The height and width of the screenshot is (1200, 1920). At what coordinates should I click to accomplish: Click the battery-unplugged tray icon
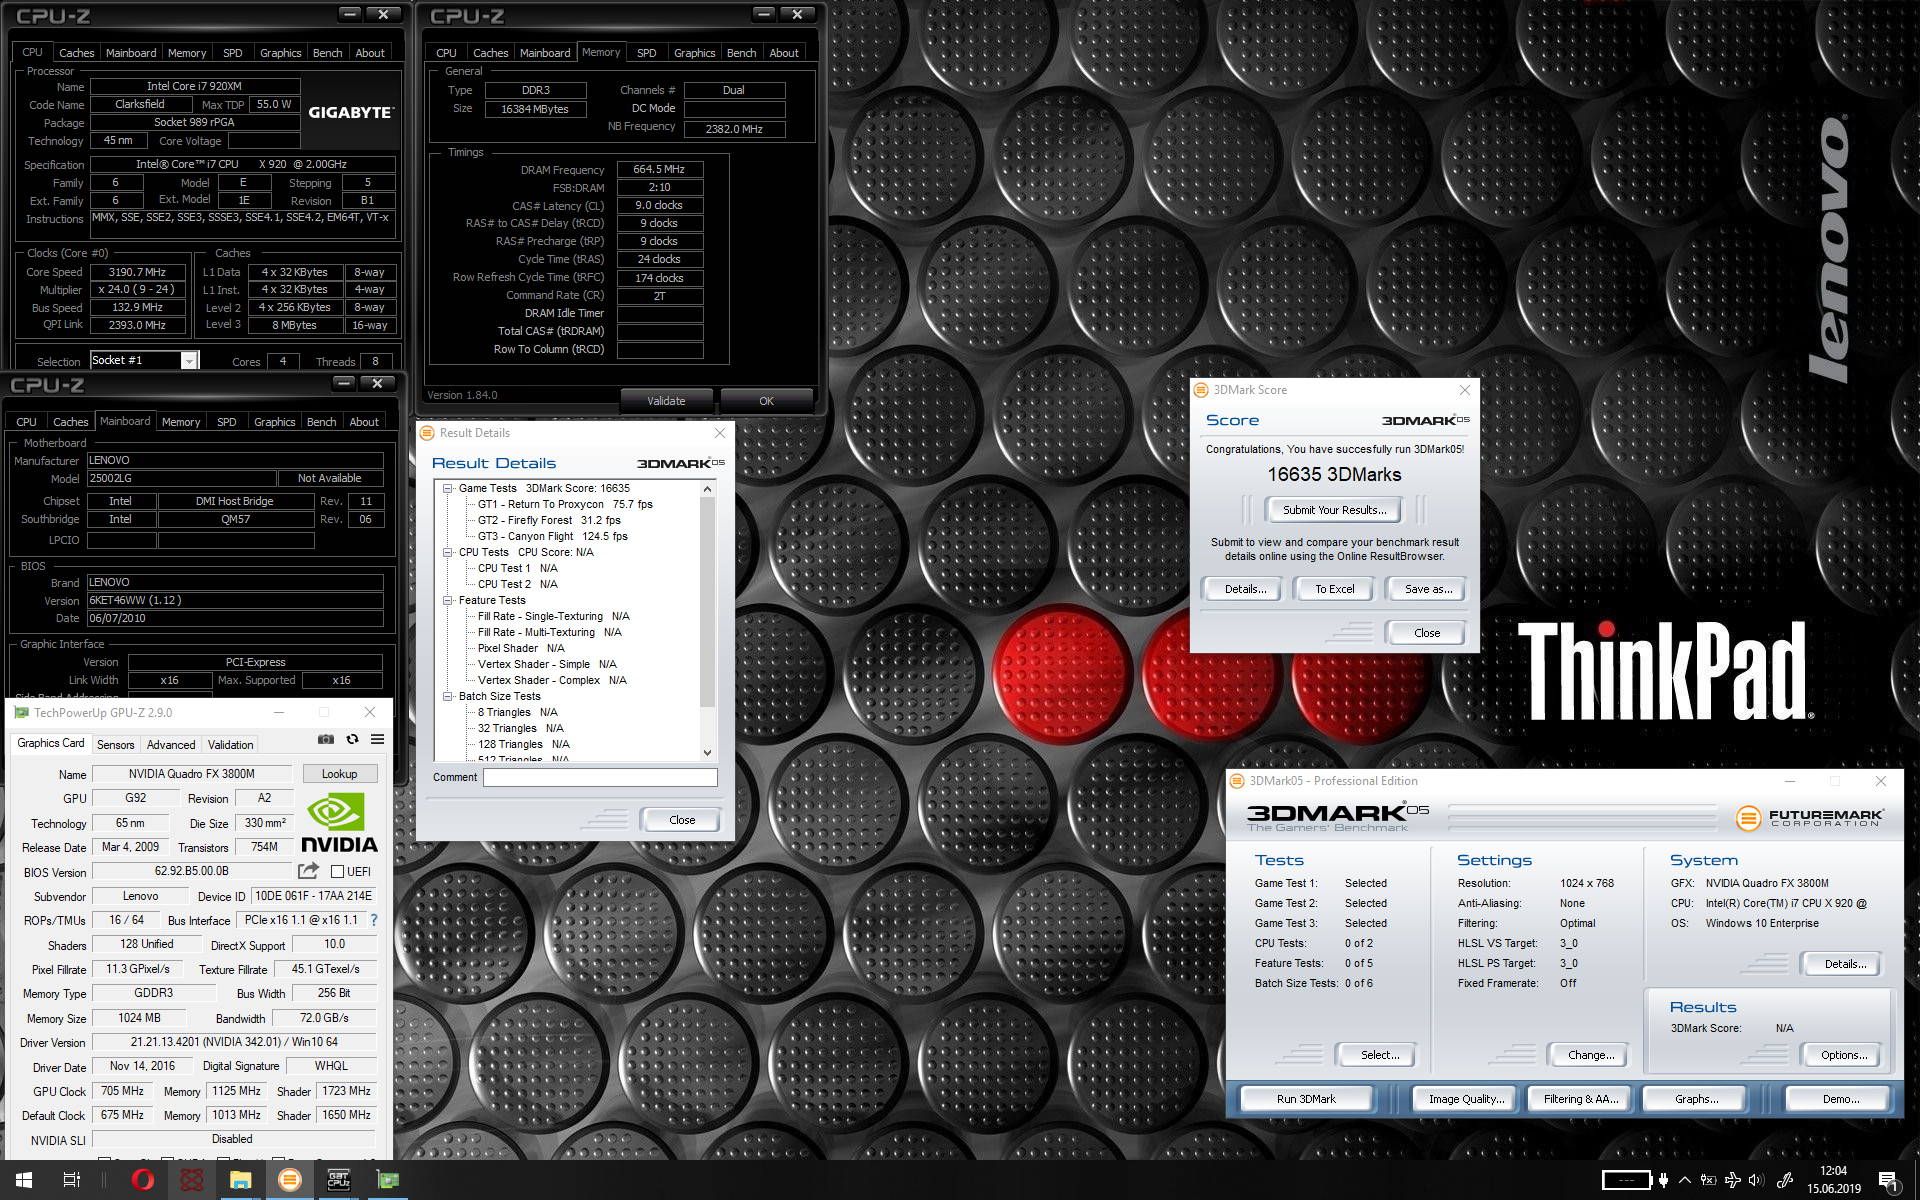pyautogui.click(x=1709, y=1180)
